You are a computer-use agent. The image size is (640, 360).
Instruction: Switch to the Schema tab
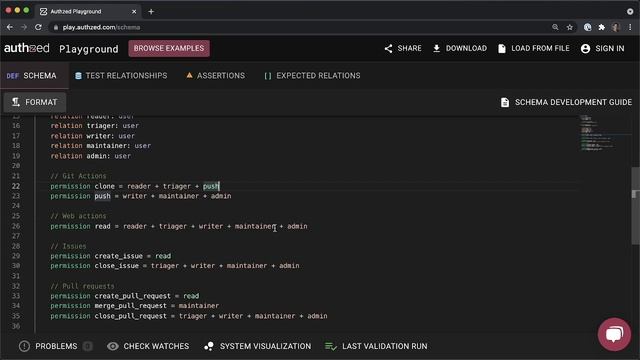tap(34, 76)
